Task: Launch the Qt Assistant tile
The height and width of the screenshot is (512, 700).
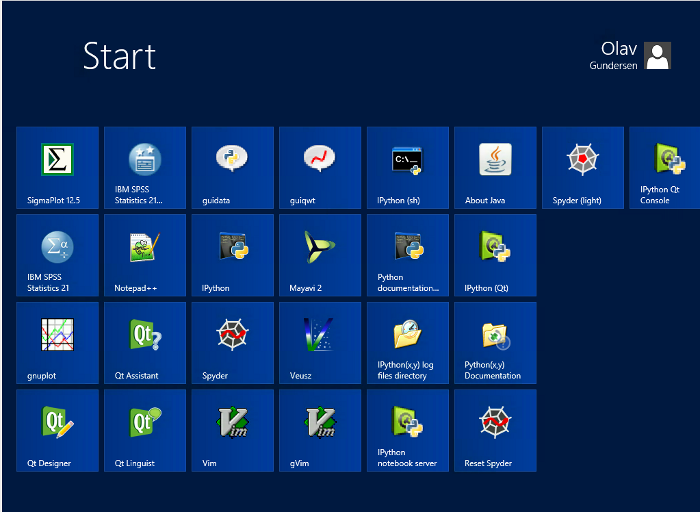Action: [x=145, y=343]
